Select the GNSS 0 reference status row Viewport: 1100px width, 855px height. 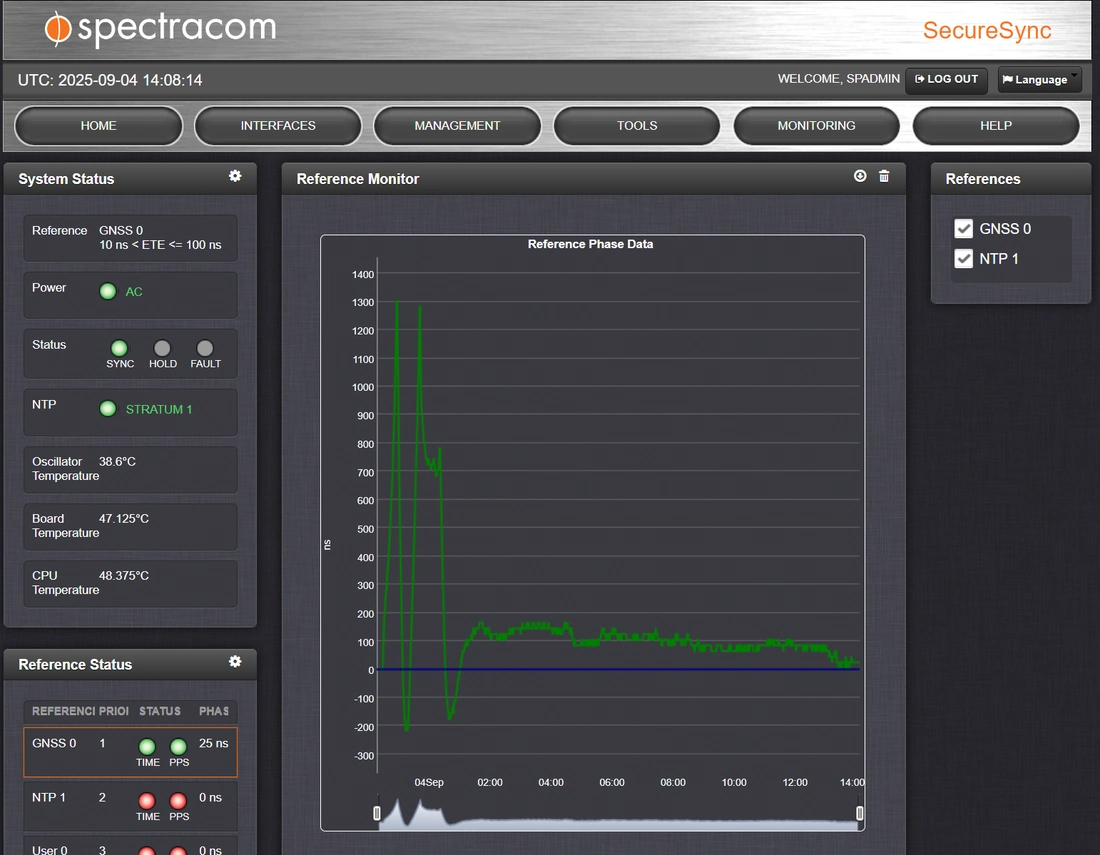click(x=130, y=752)
